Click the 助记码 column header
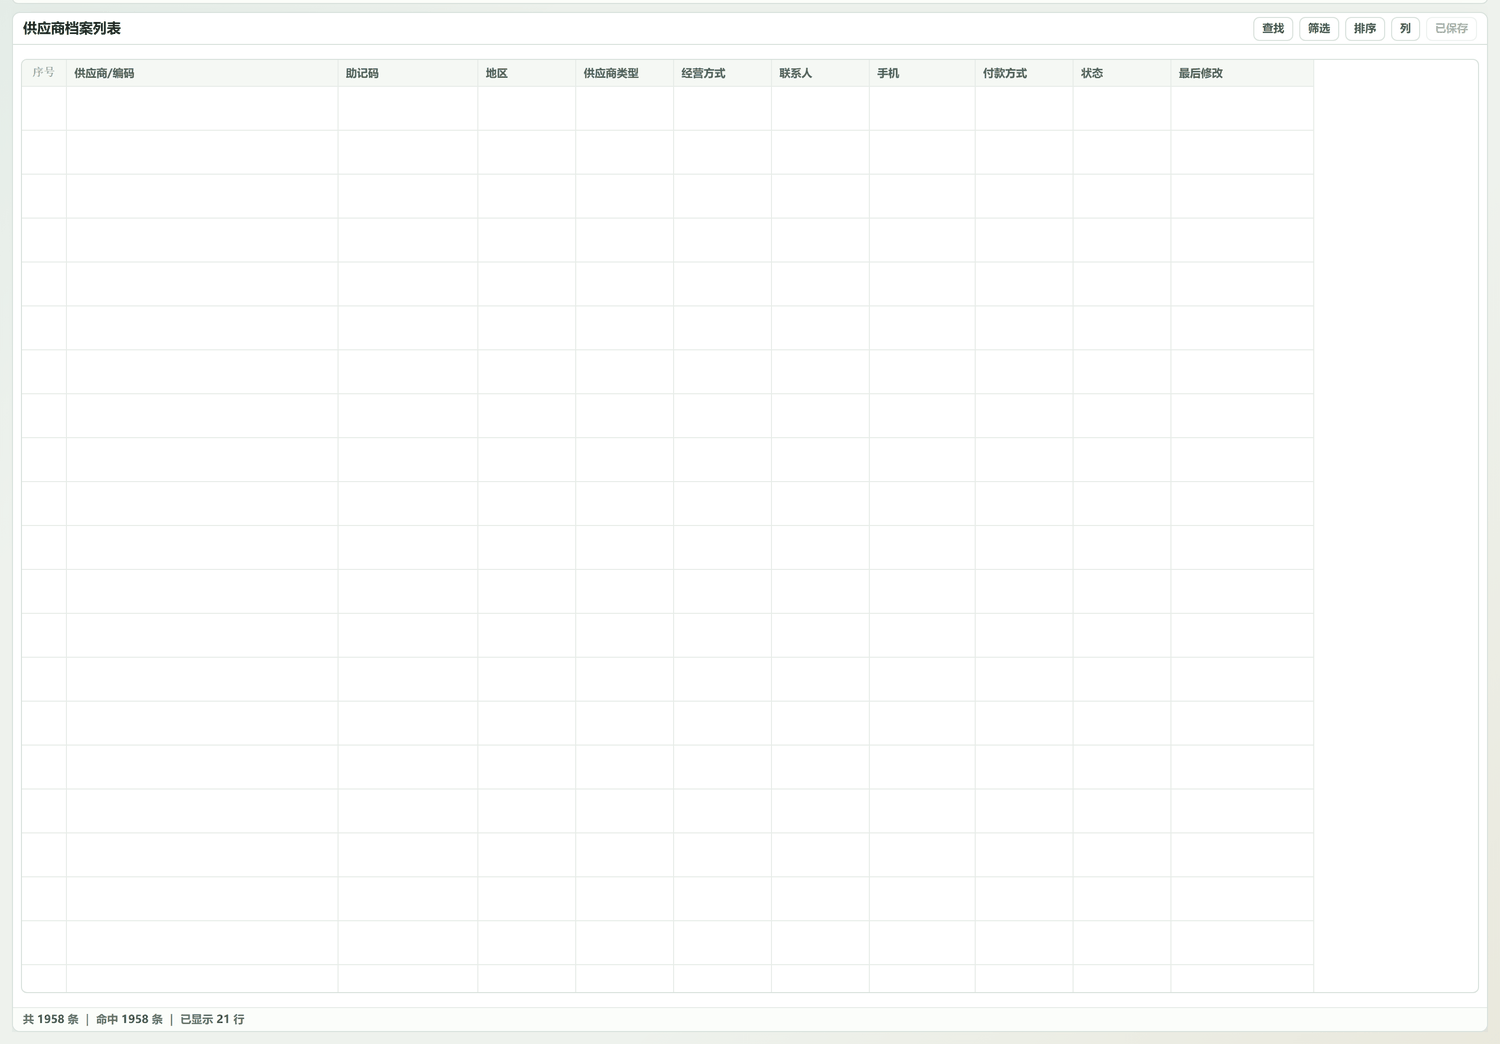 click(408, 73)
